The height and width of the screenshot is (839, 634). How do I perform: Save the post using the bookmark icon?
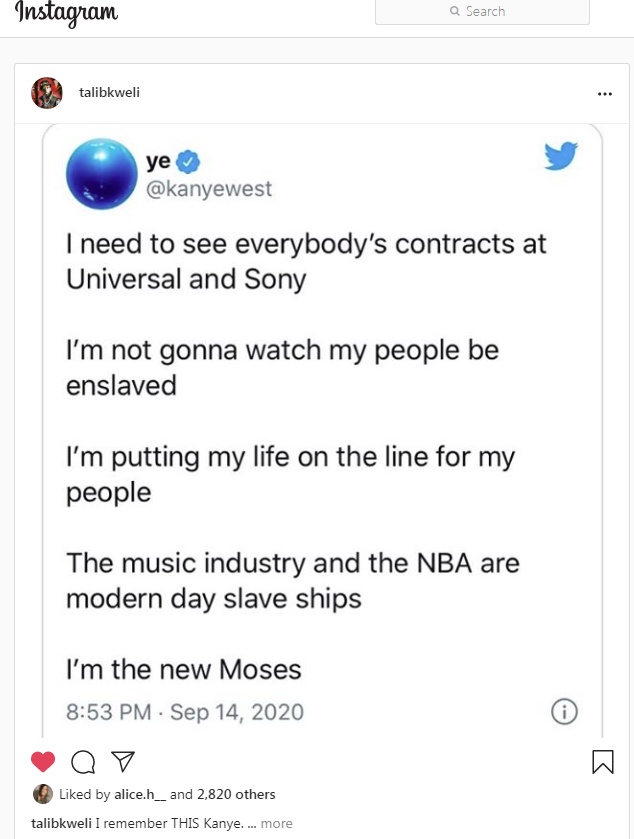pyautogui.click(x=603, y=762)
